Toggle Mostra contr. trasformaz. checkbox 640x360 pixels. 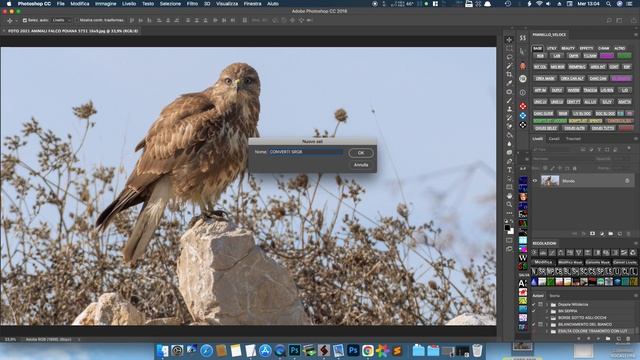pyautogui.click(x=77, y=20)
